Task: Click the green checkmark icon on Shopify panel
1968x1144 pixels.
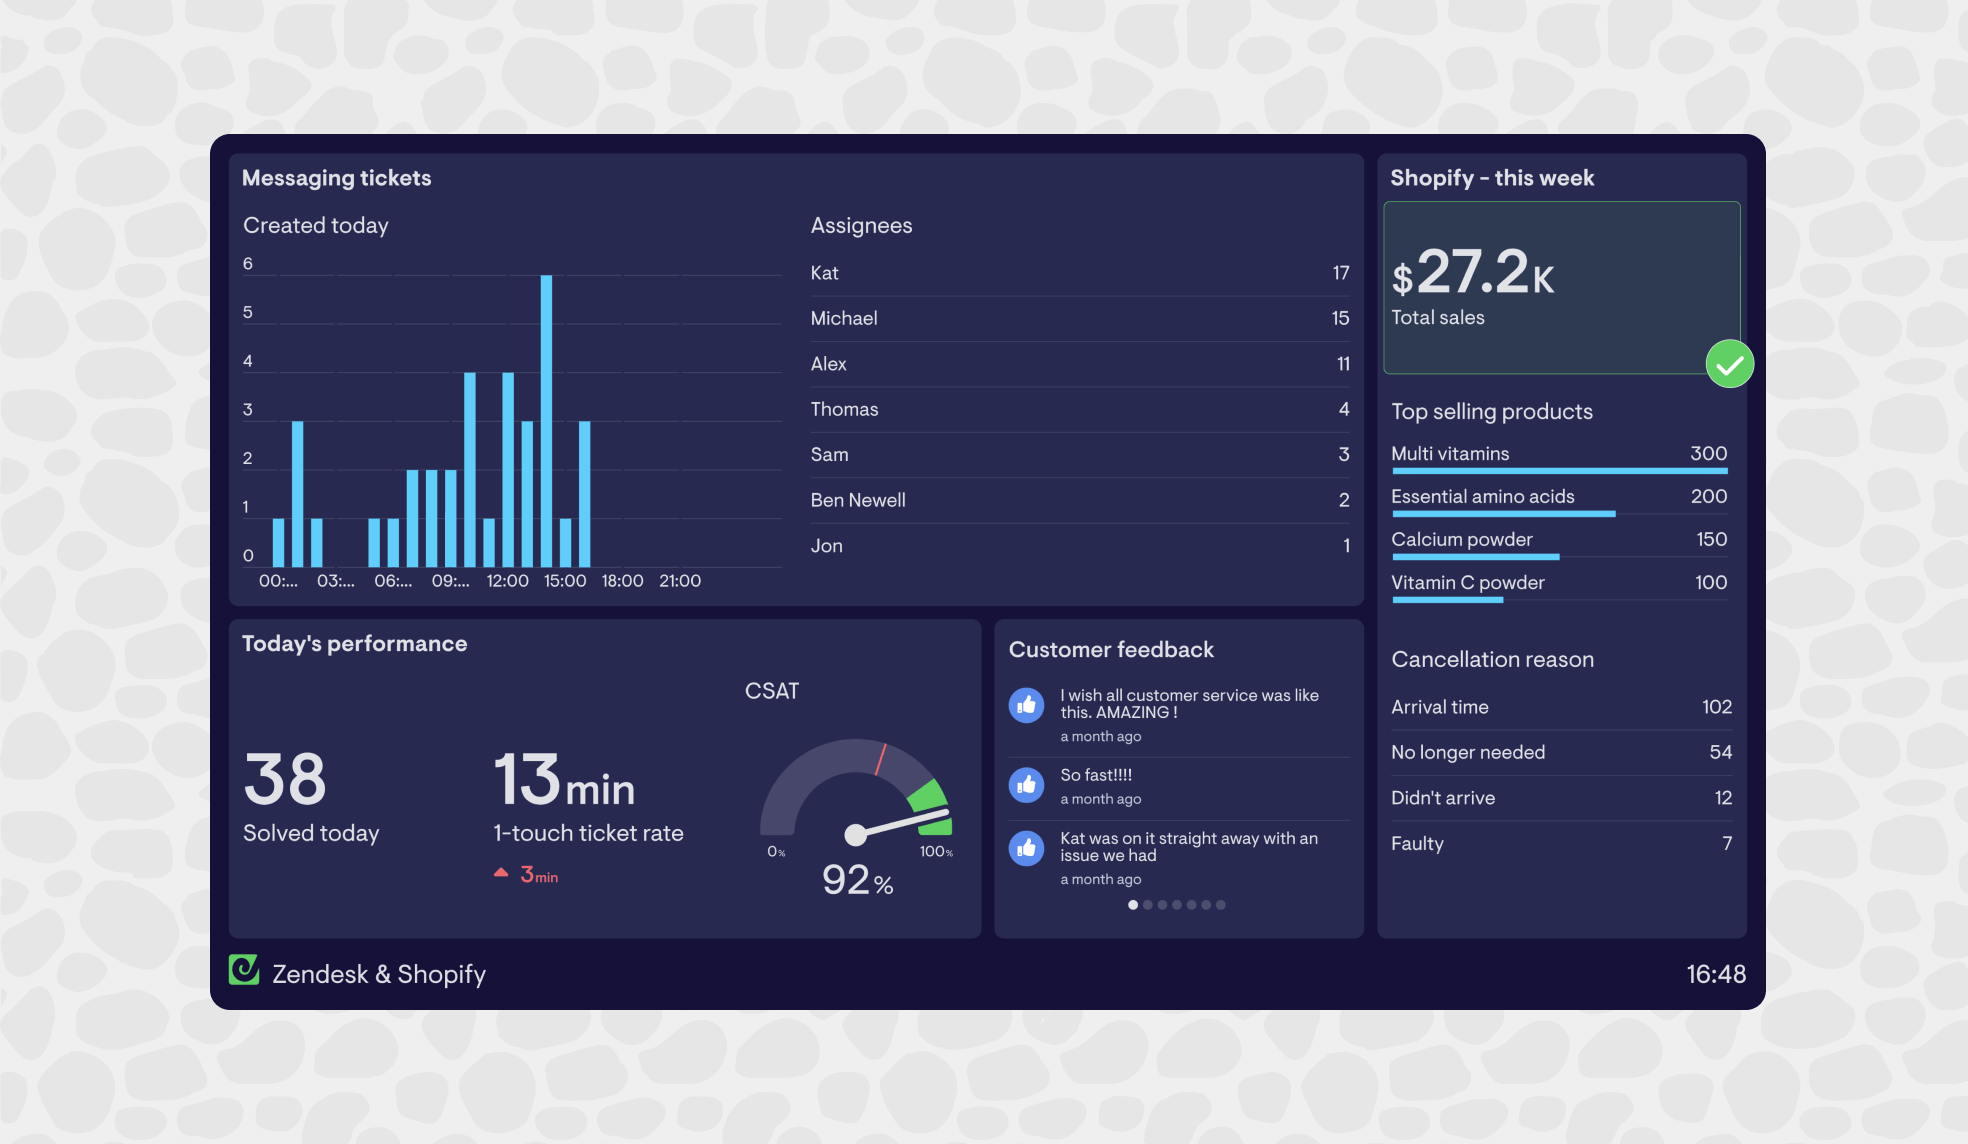Action: (1730, 362)
